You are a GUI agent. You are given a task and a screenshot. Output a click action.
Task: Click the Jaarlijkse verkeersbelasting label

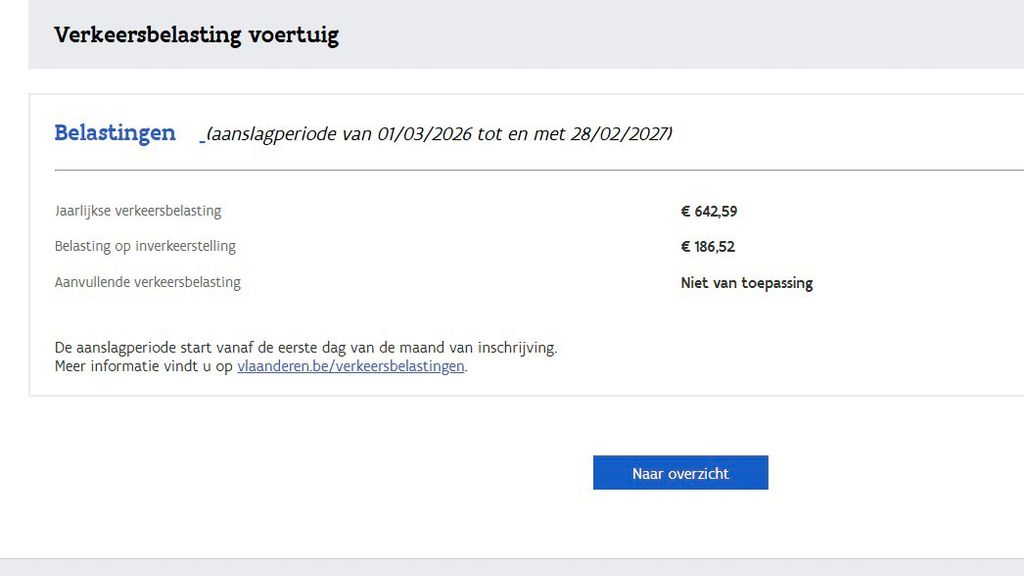click(x=138, y=211)
